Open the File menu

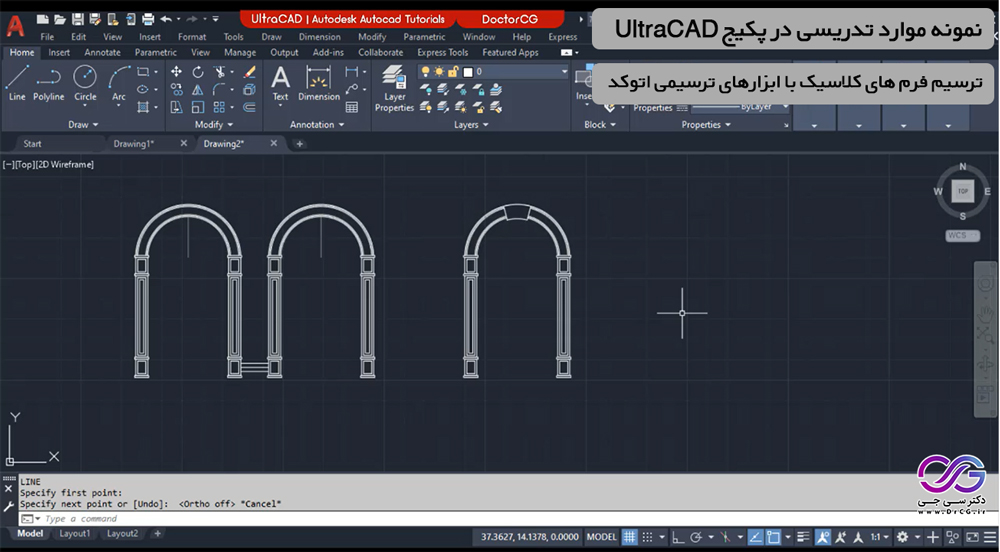point(47,36)
